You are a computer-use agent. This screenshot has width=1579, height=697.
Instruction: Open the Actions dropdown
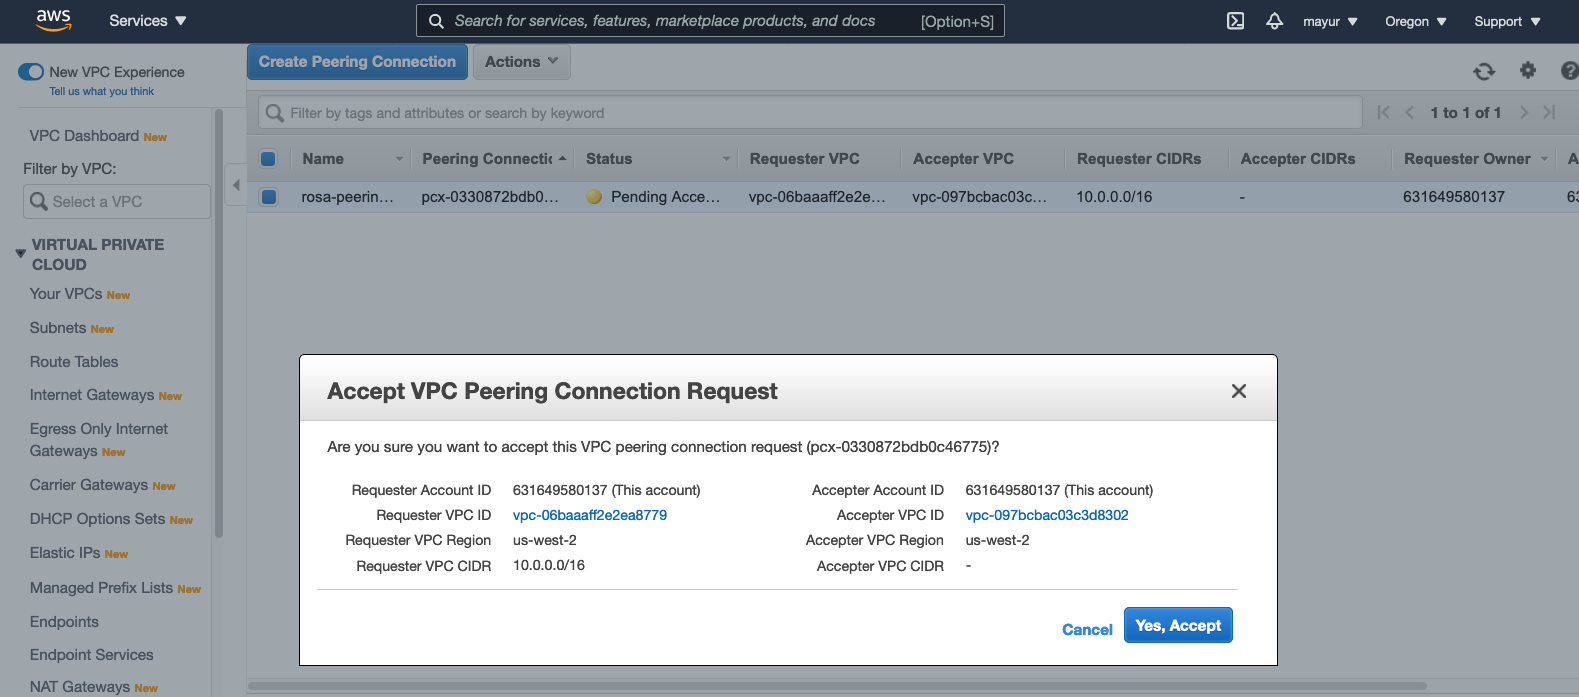coord(521,62)
